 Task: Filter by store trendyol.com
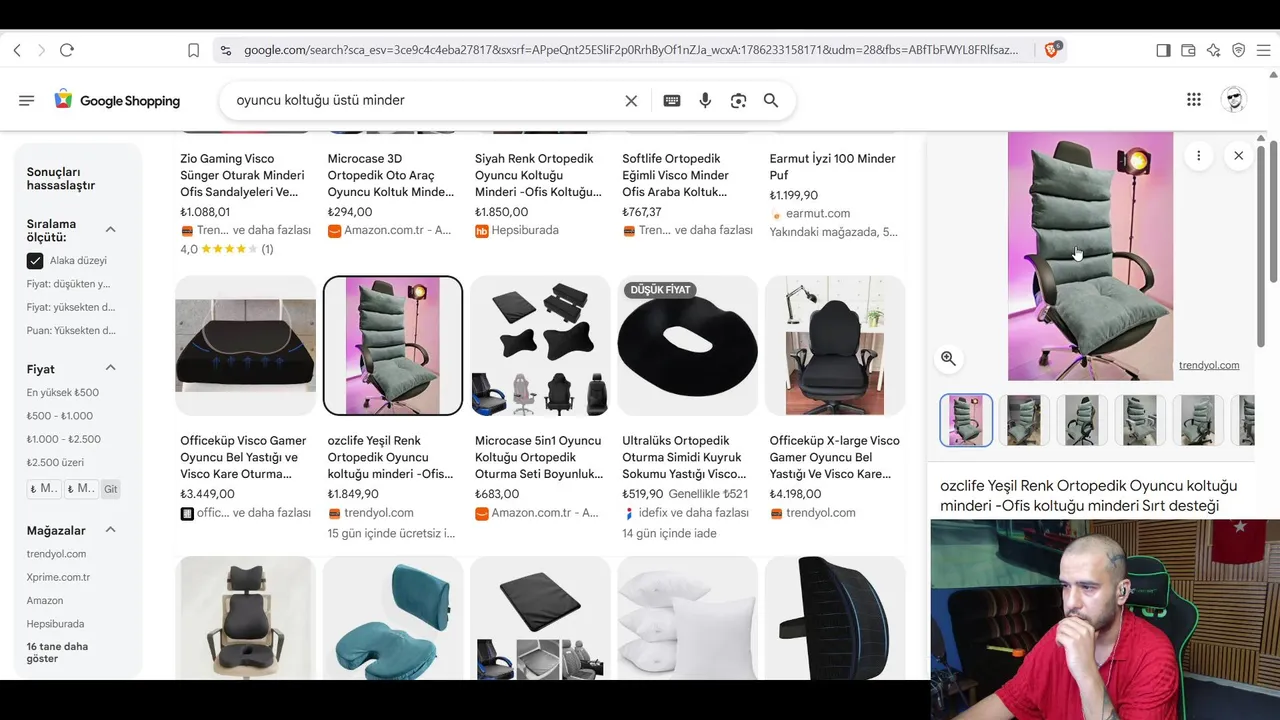tap(56, 554)
